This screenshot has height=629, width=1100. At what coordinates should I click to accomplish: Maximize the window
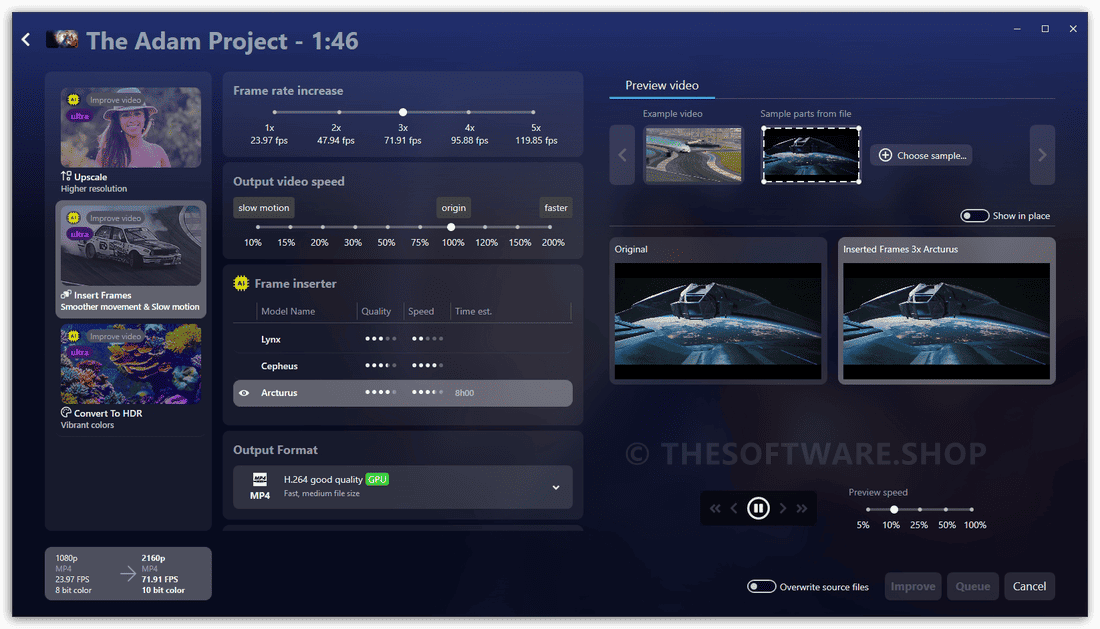pos(1045,29)
